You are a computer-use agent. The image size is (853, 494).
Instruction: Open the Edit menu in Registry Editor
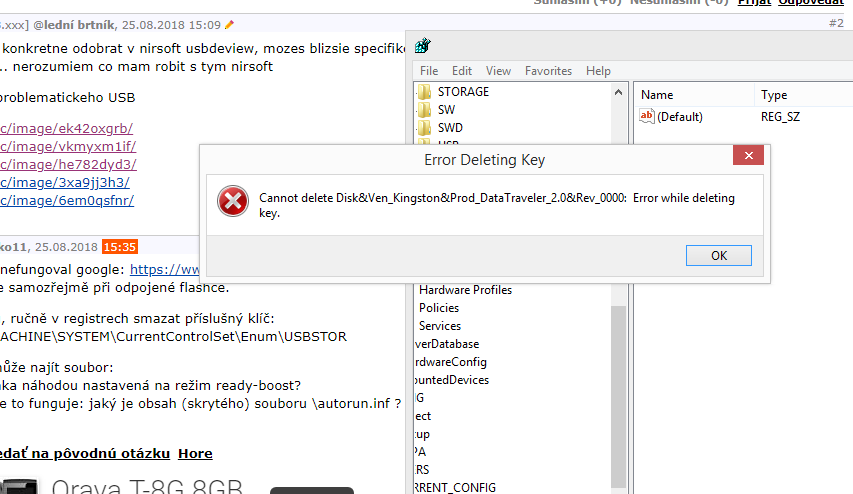pos(462,71)
